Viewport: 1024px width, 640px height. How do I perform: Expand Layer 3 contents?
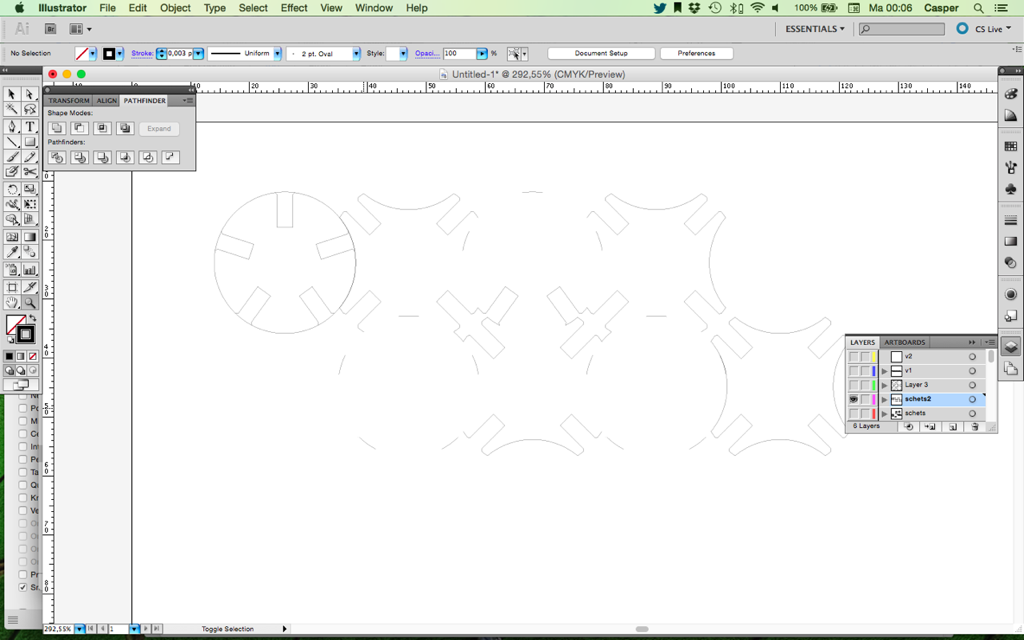pos(885,385)
